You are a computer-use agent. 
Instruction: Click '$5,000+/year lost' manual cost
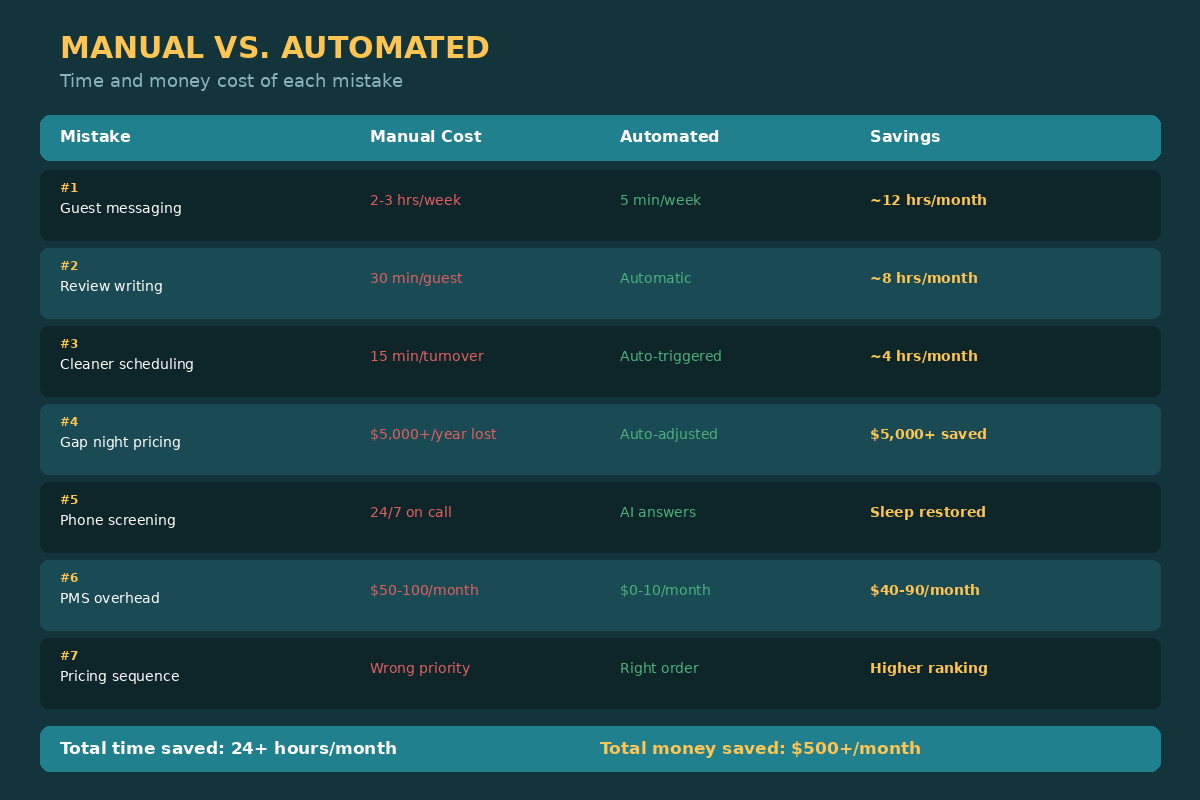coord(433,434)
